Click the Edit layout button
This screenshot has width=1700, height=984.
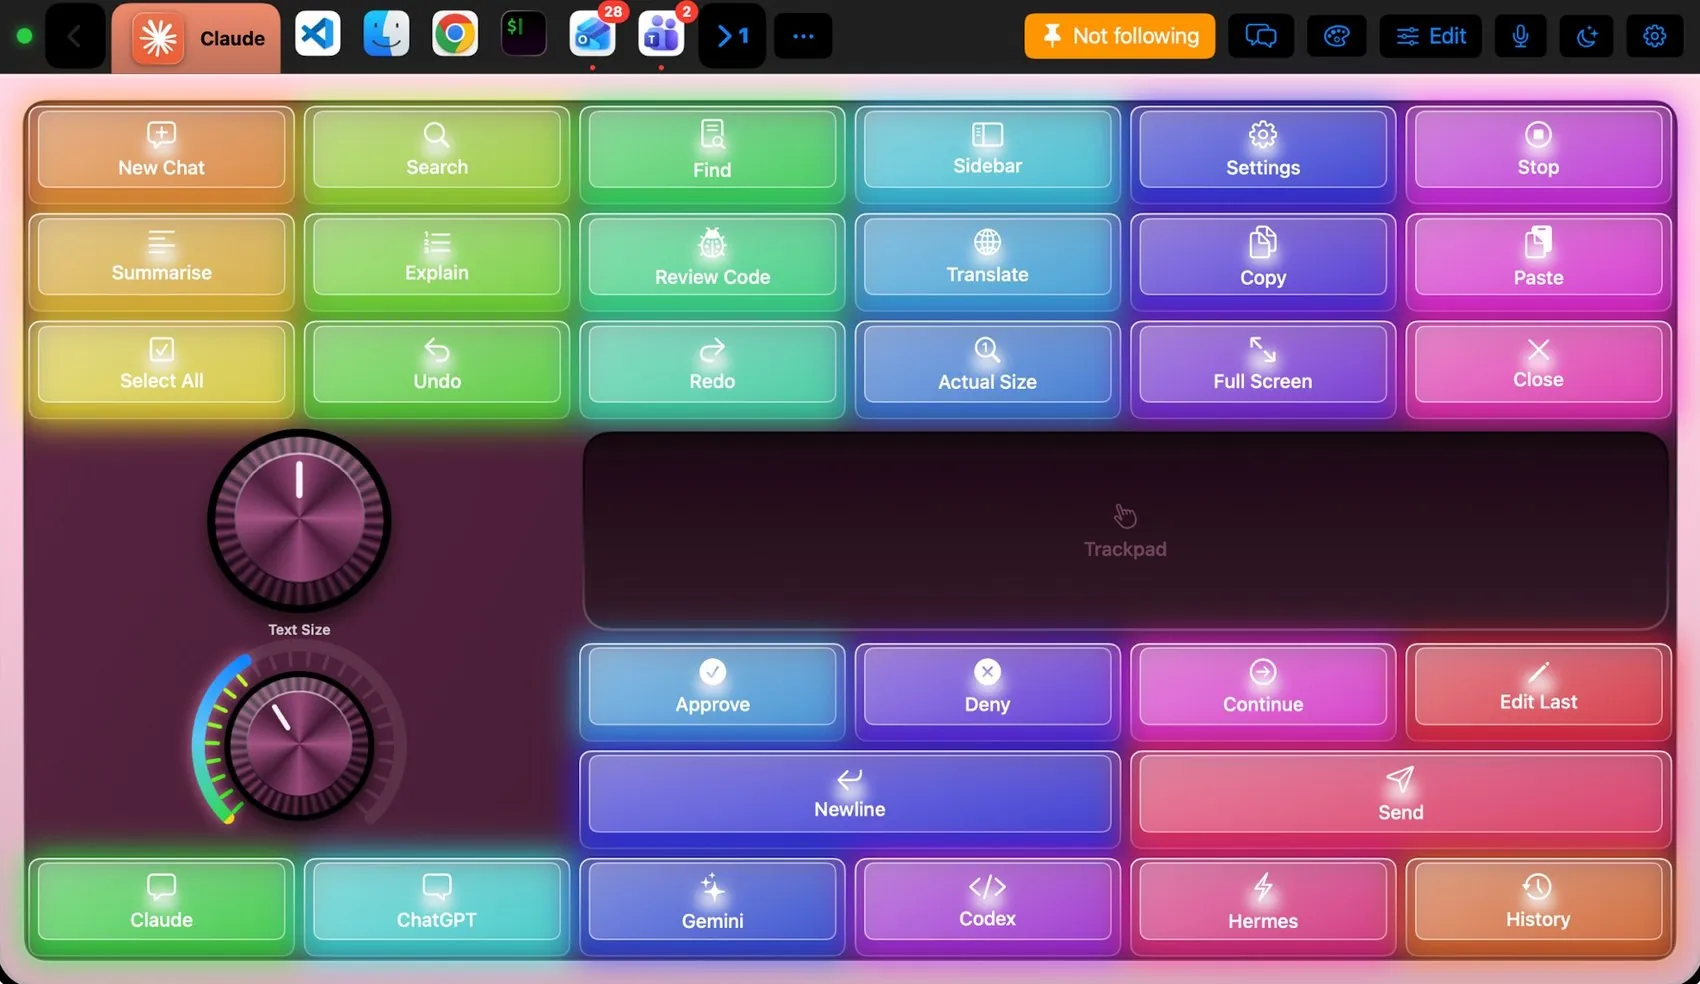pos(1431,36)
